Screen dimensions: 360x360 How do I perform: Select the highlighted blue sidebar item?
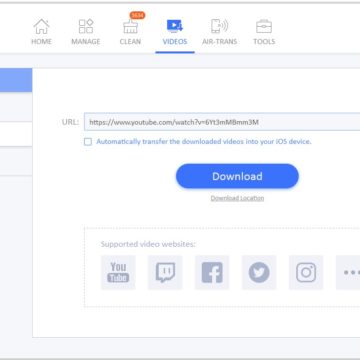[16, 80]
